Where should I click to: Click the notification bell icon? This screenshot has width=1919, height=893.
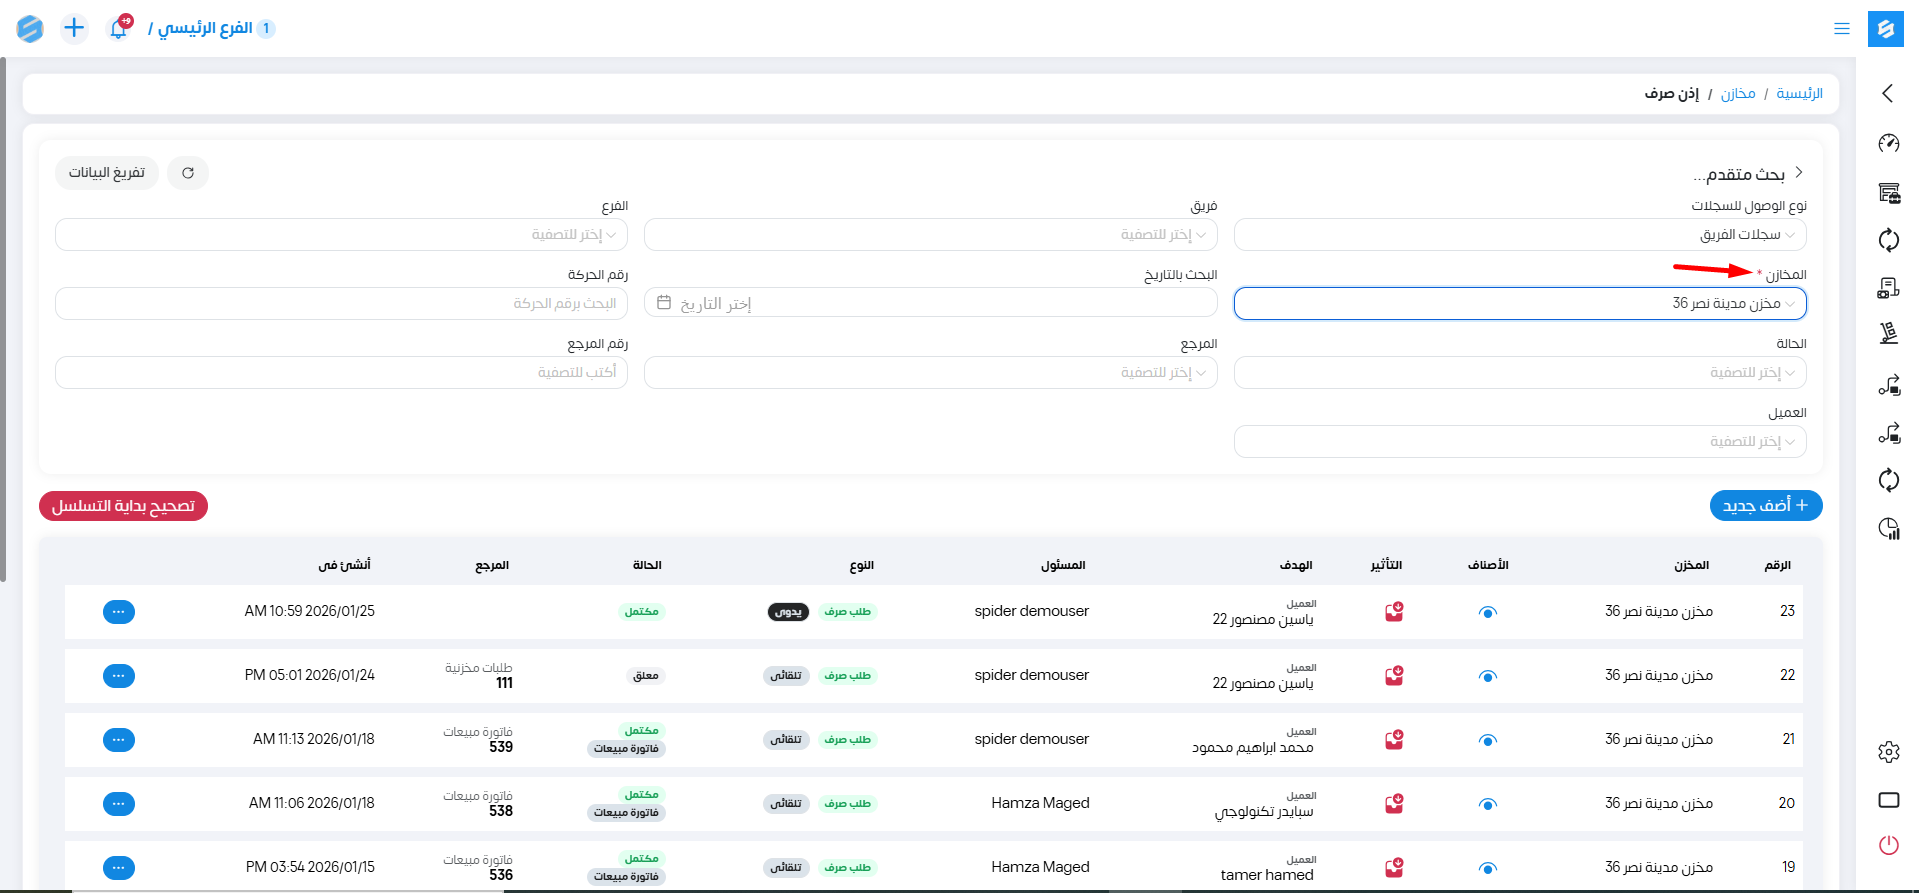[119, 28]
